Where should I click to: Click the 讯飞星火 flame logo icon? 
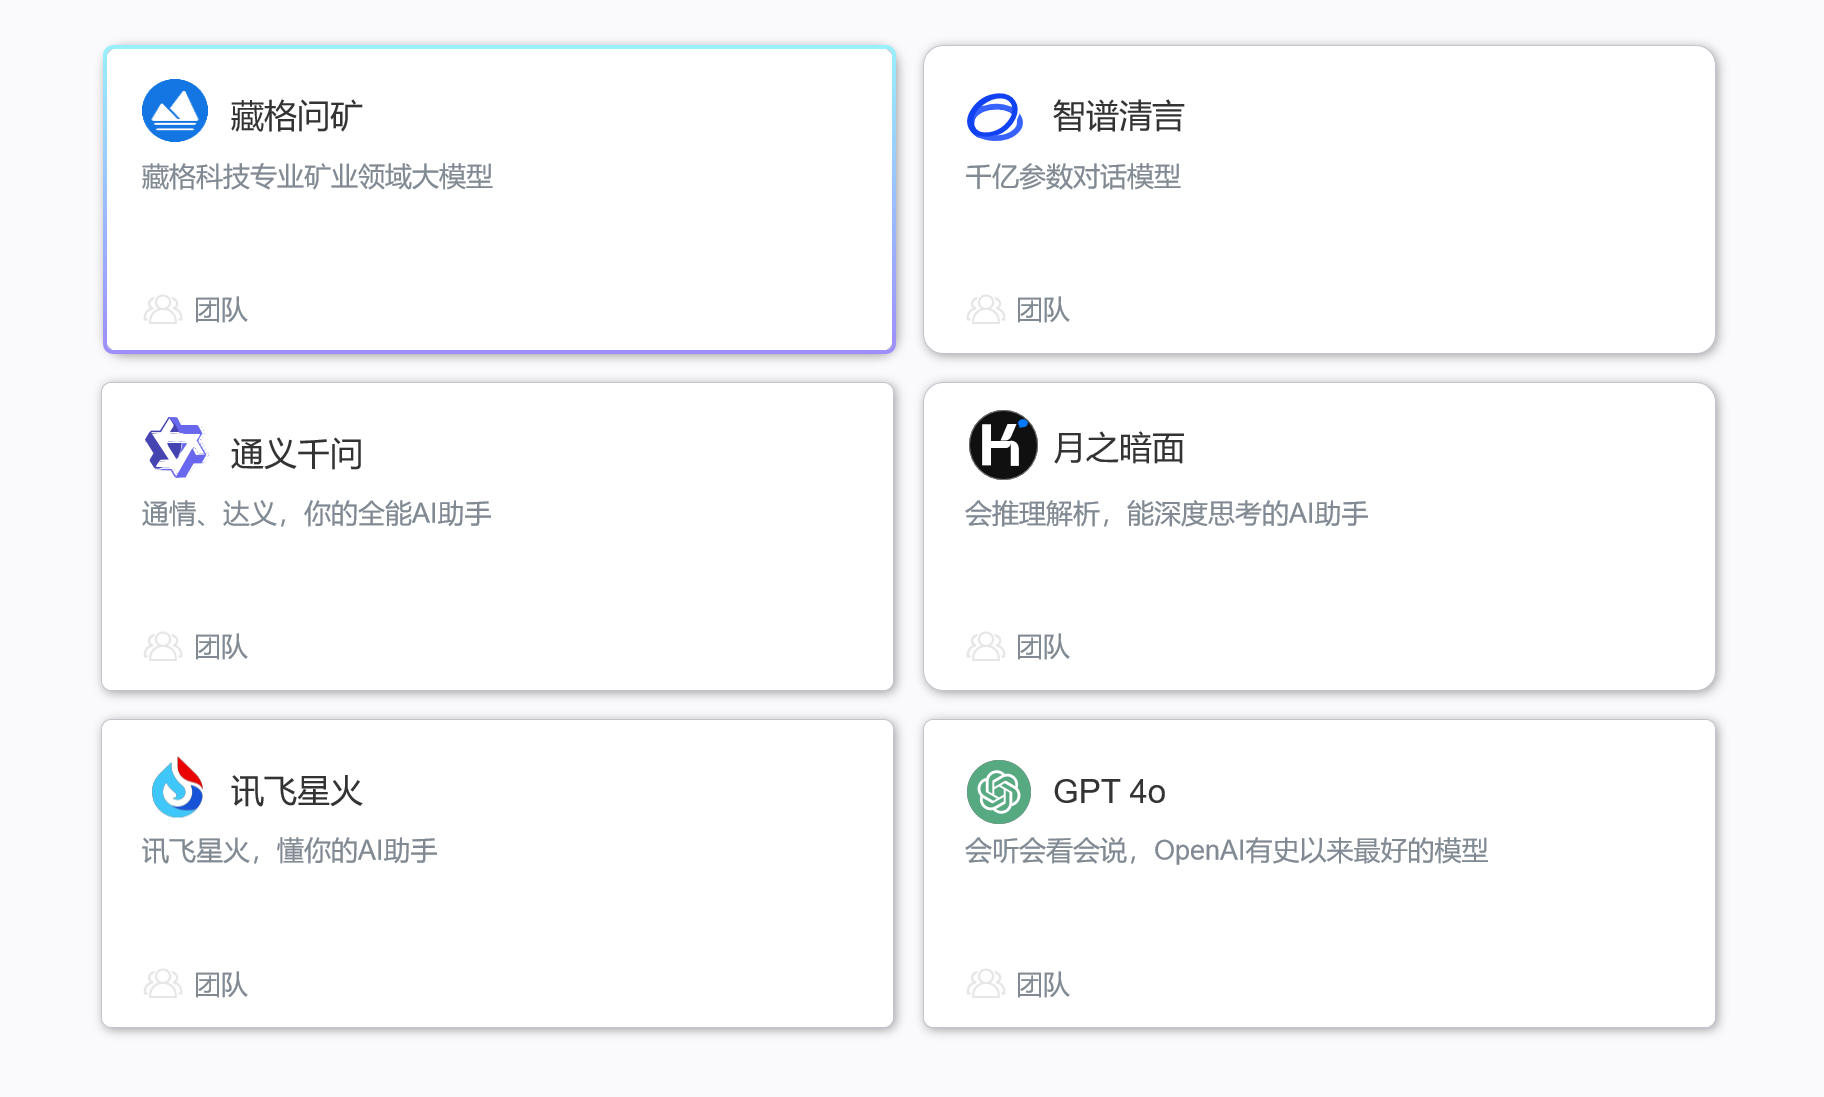coord(178,787)
